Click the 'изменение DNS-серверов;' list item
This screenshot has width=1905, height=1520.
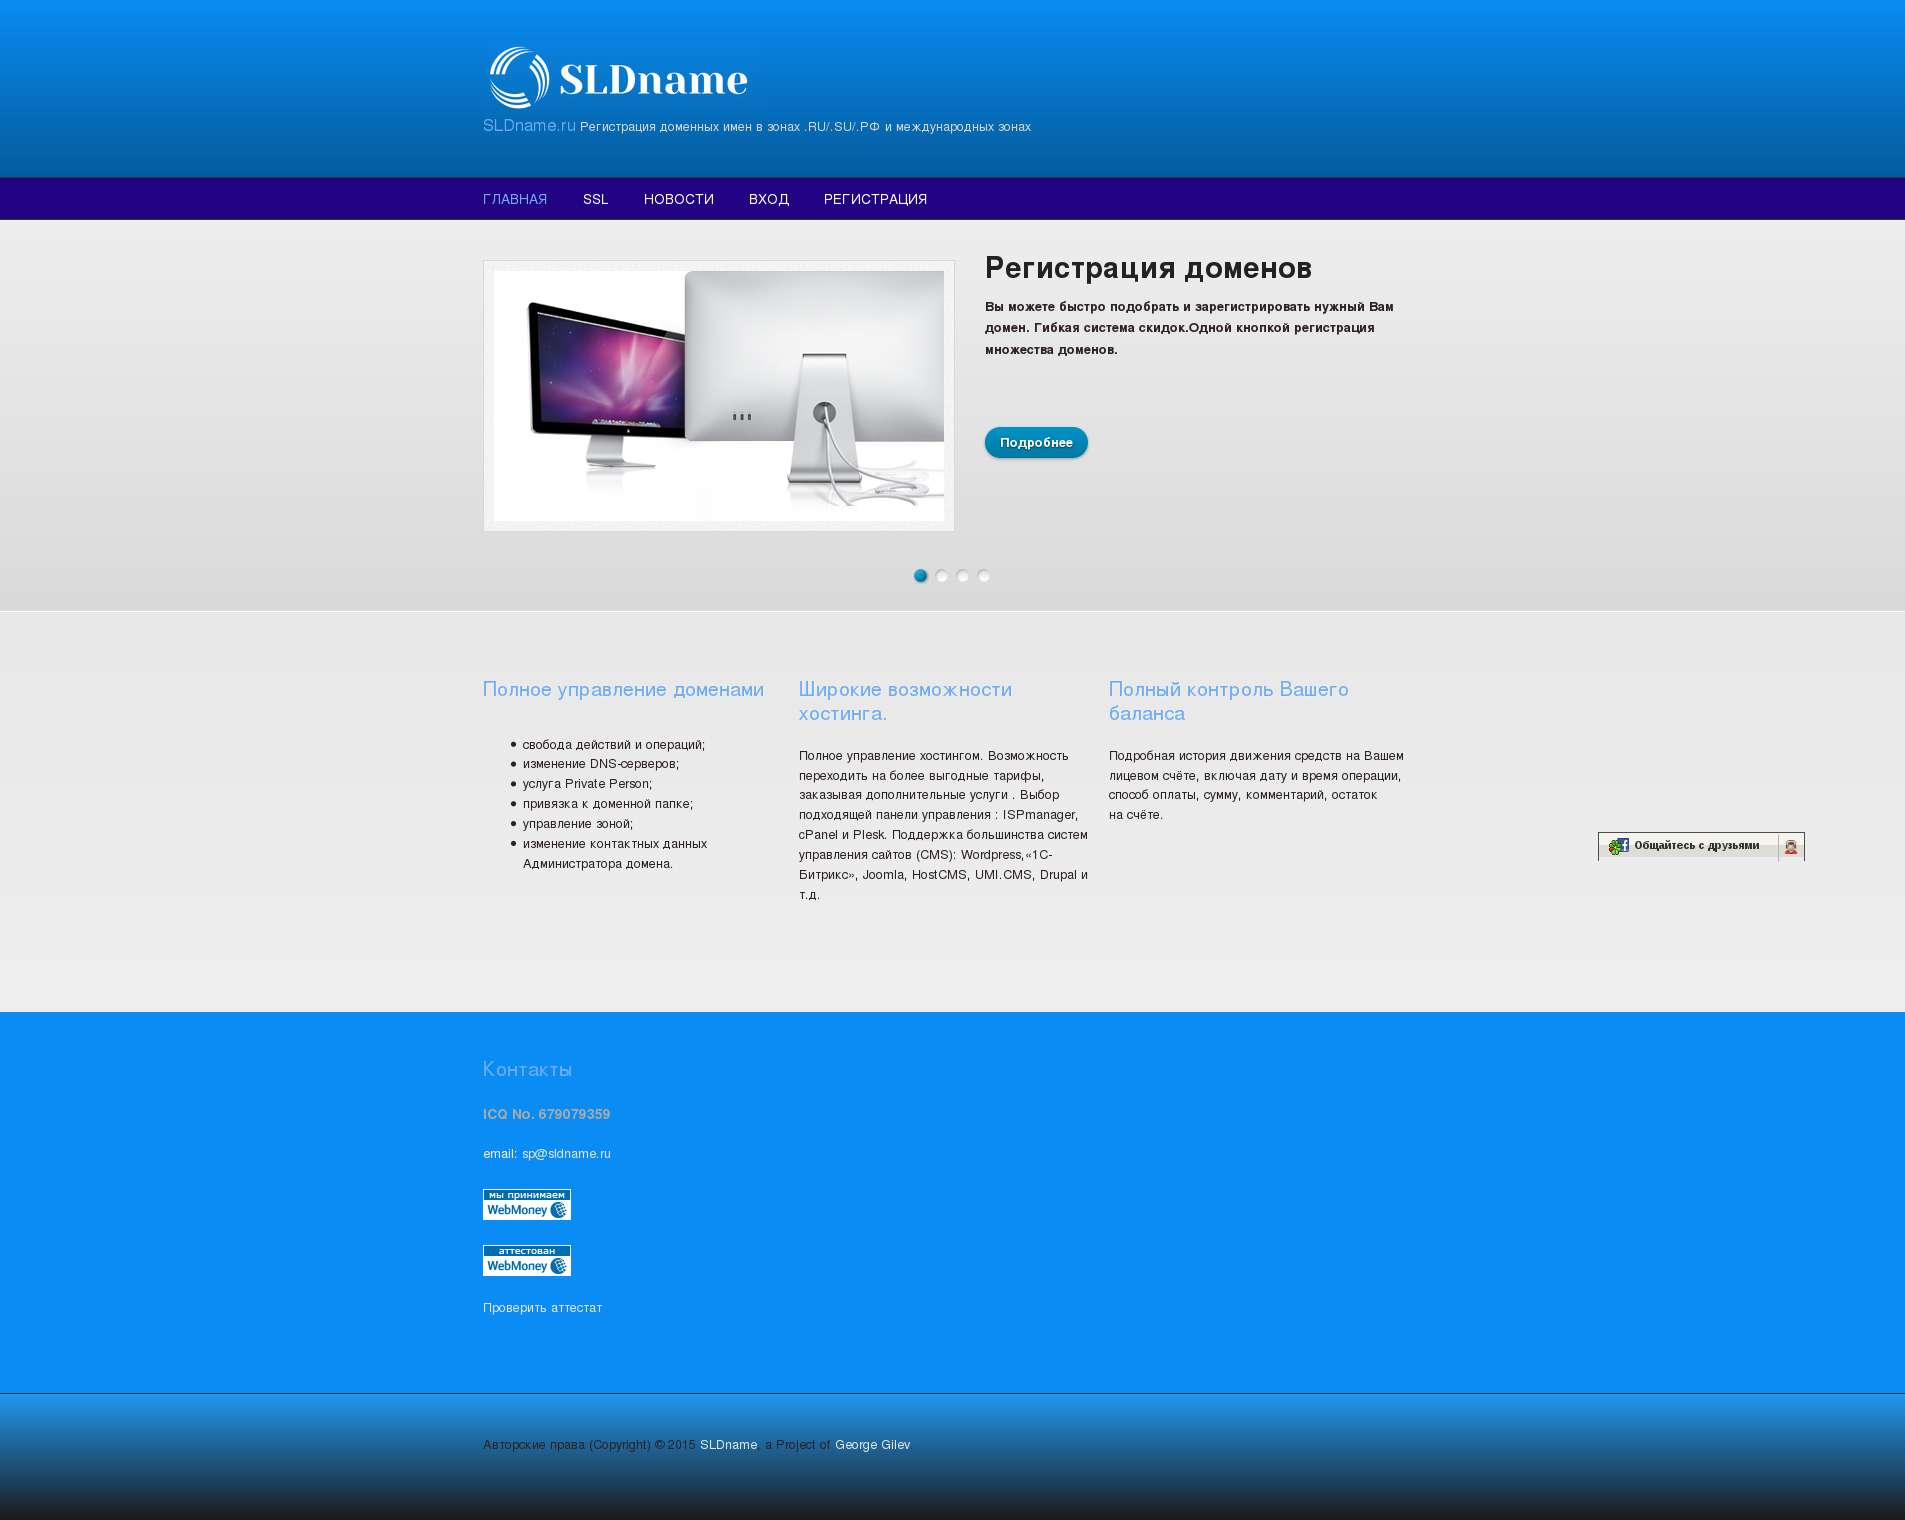tap(601, 764)
